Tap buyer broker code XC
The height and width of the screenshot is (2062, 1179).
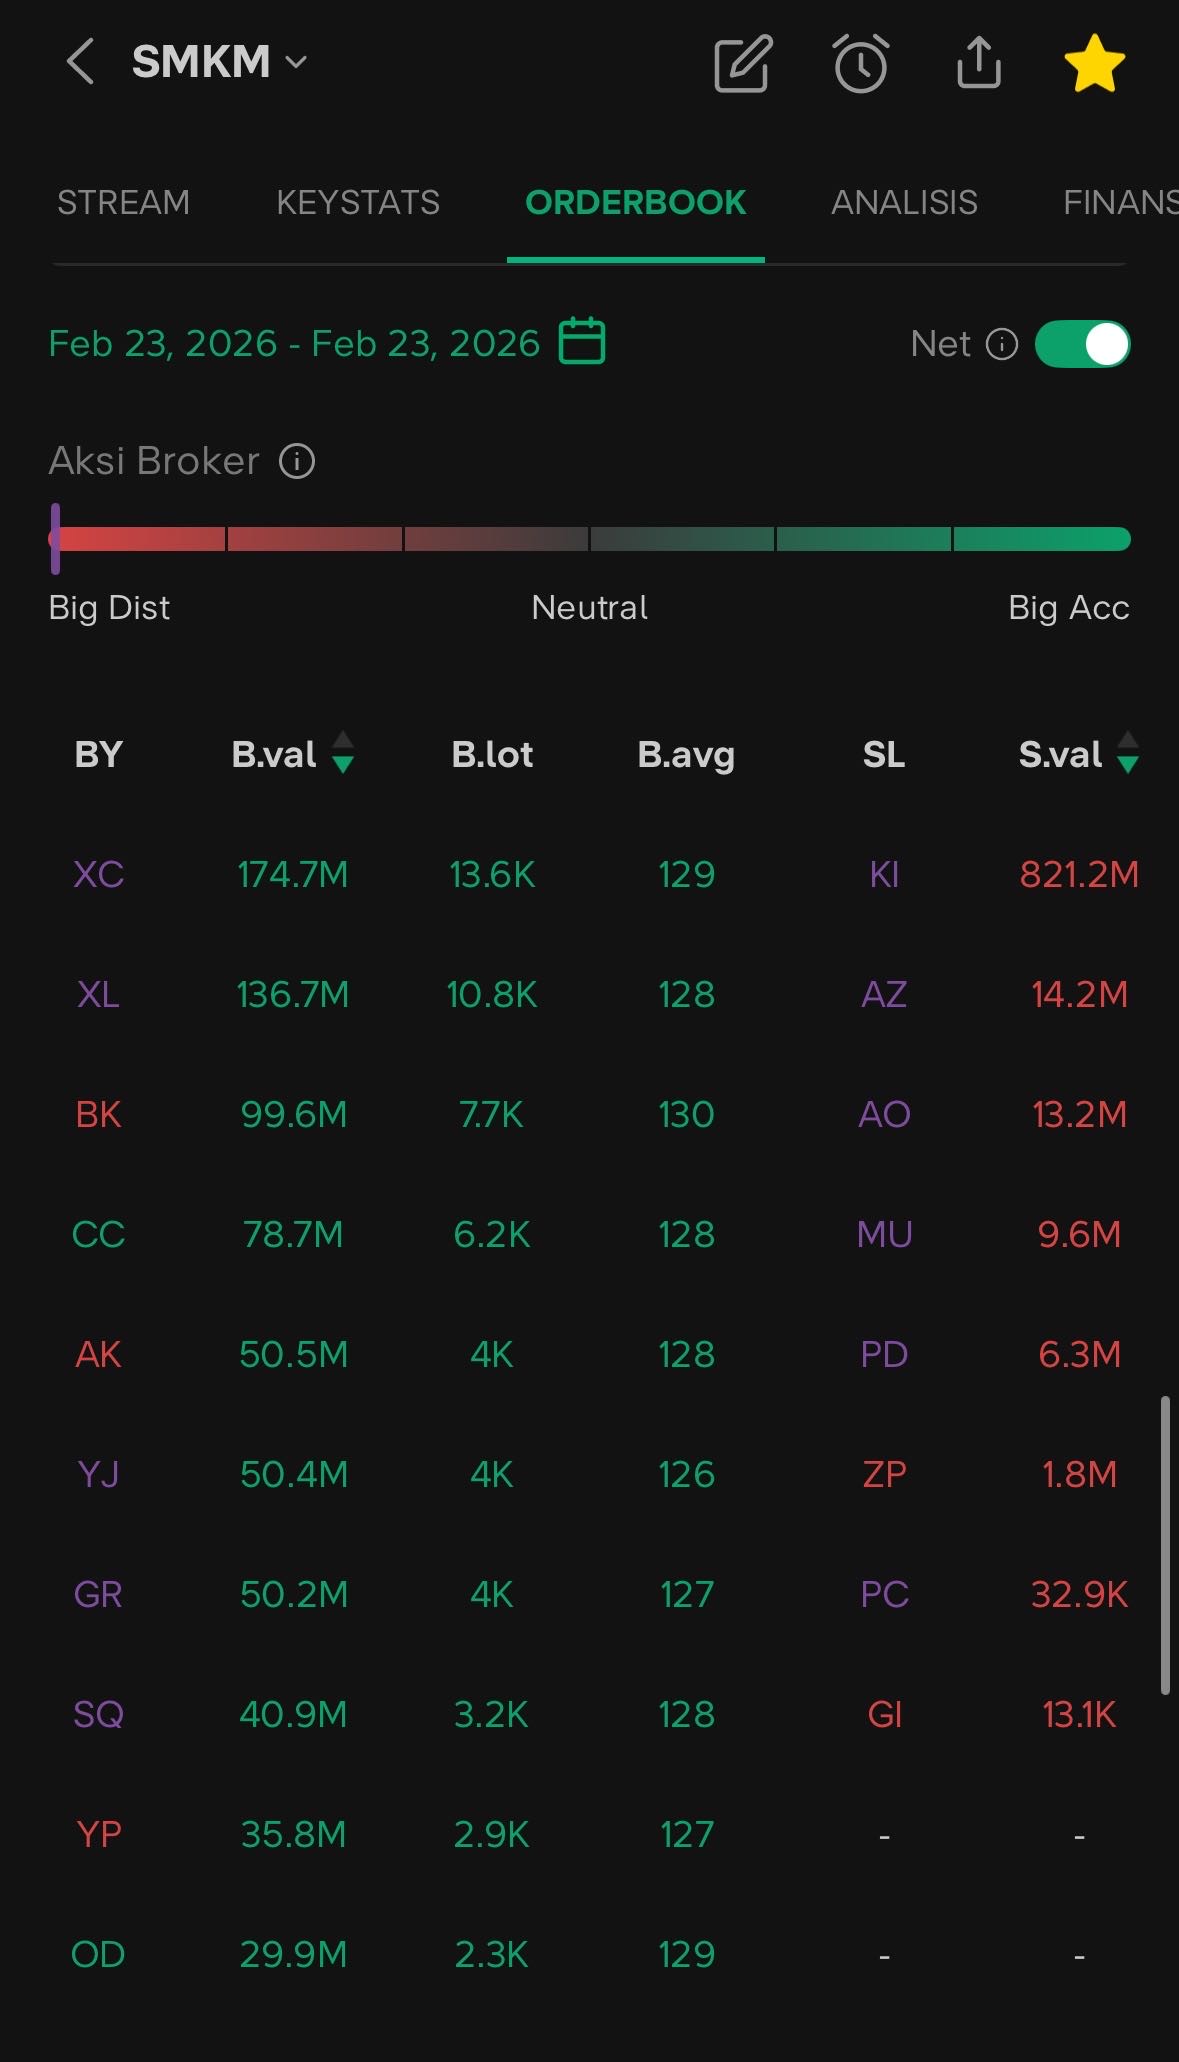click(98, 875)
